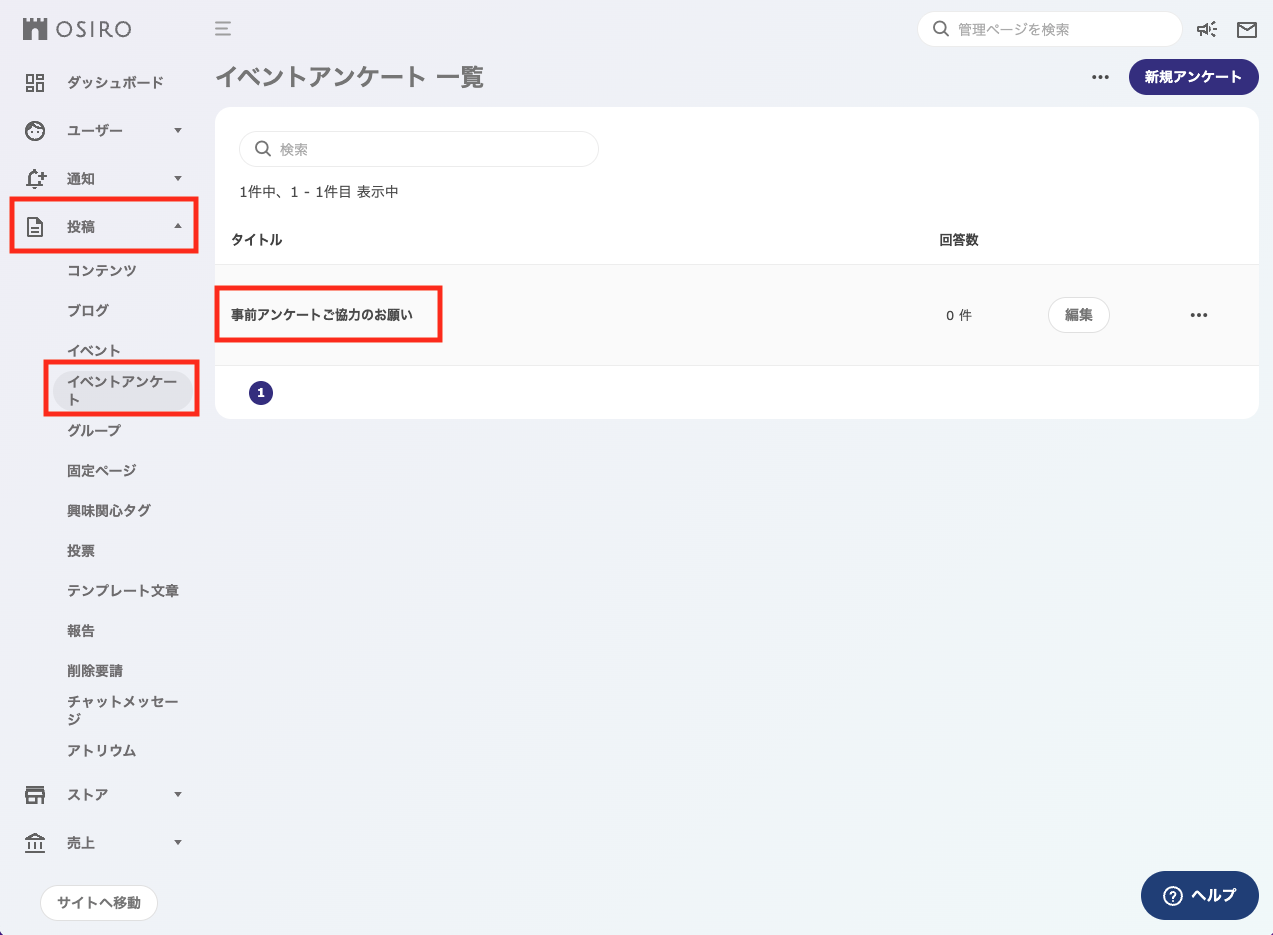
Task: Click the User face icon
Action: [35, 130]
